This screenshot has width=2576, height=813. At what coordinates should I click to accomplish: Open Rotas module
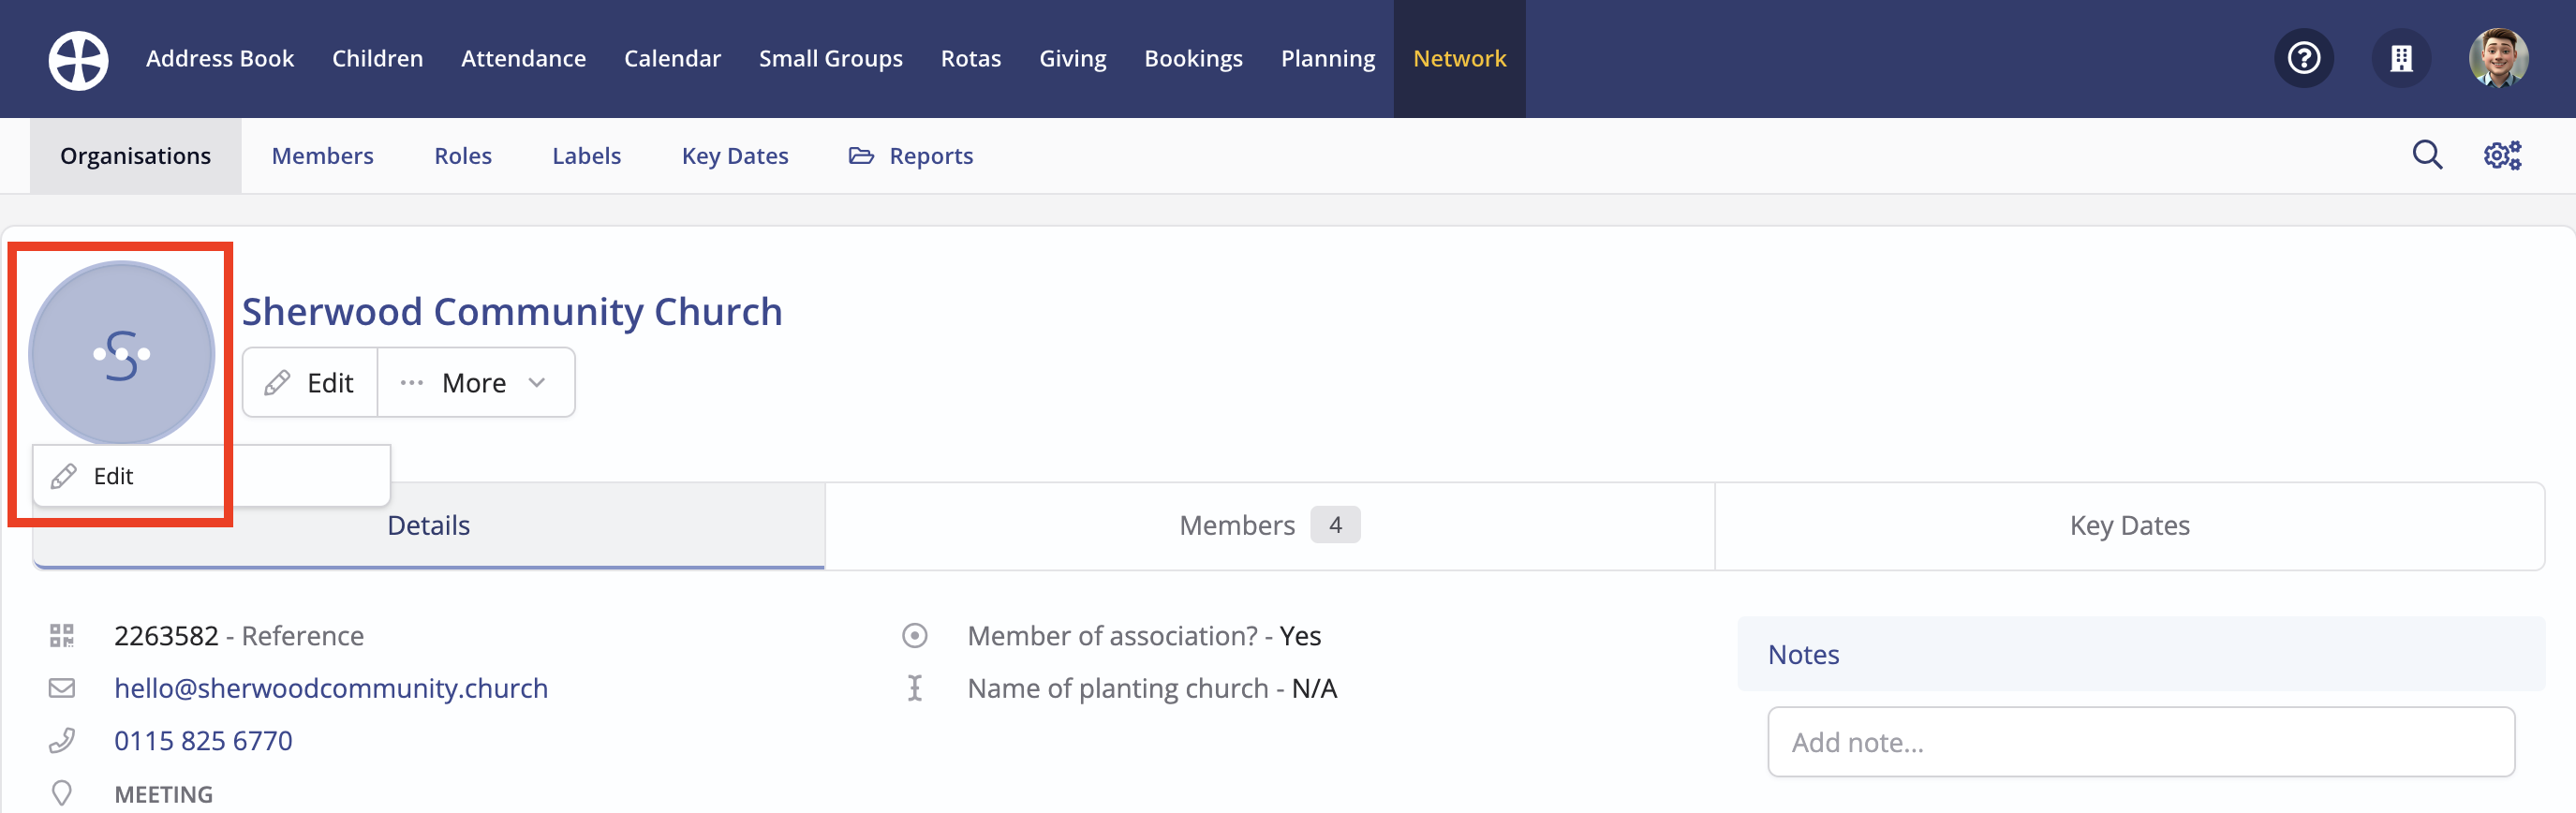(970, 58)
